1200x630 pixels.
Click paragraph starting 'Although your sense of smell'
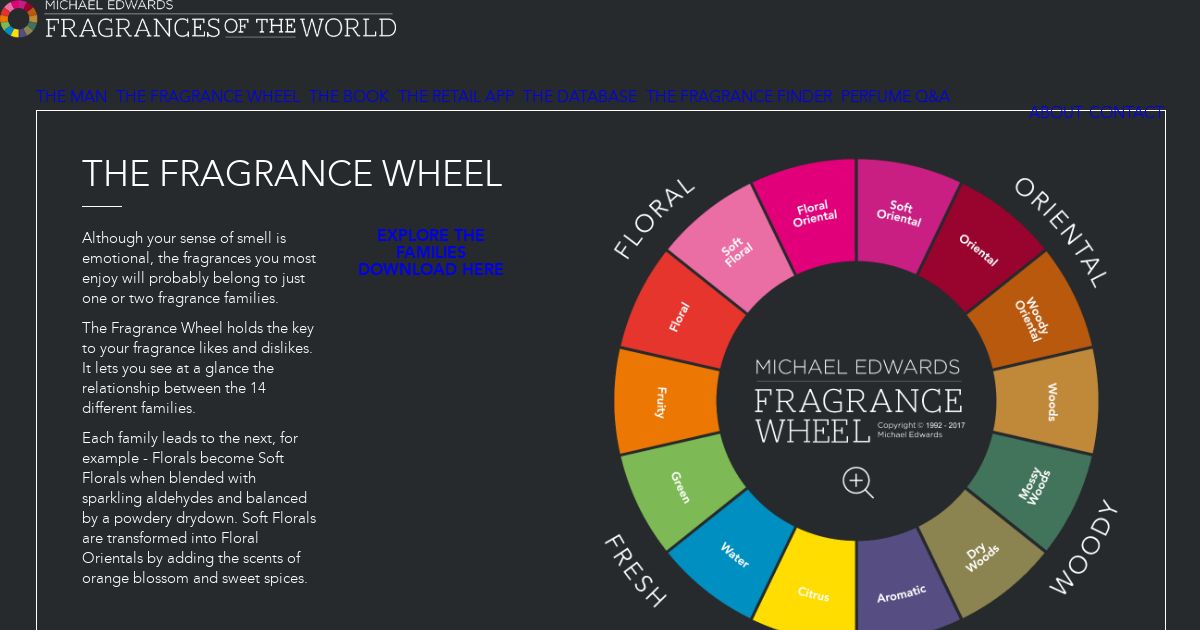pyautogui.click(x=199, y=268)
